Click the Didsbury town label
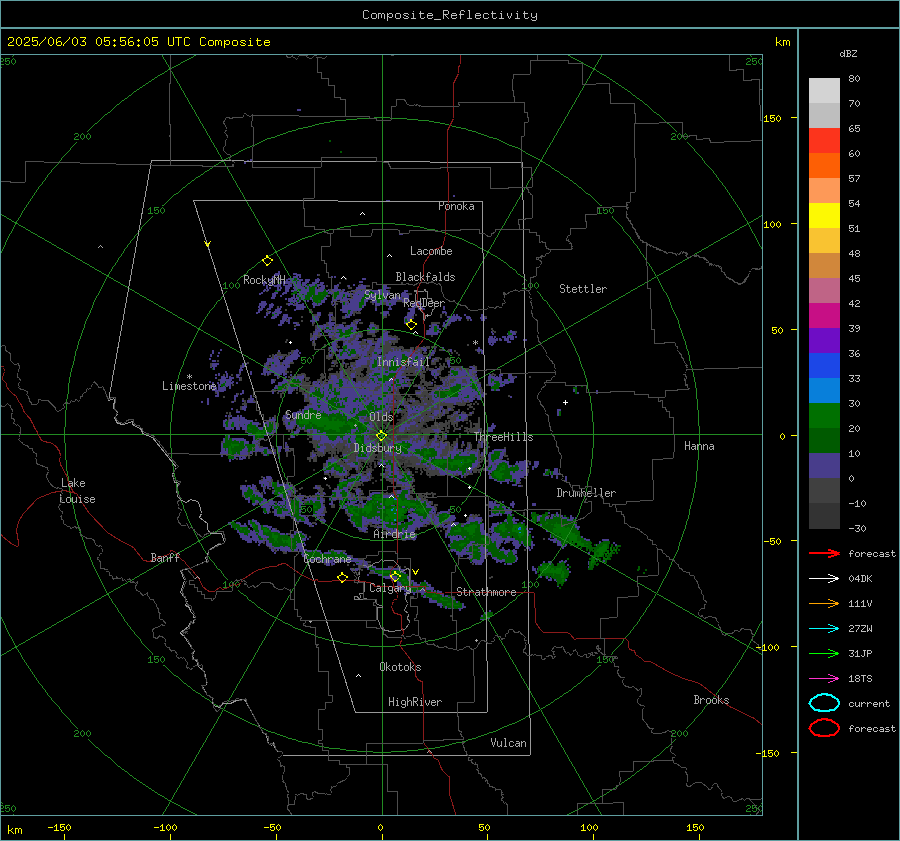Image resolution: width=900 pixels, height=841 pixels. tap(378, 448)
